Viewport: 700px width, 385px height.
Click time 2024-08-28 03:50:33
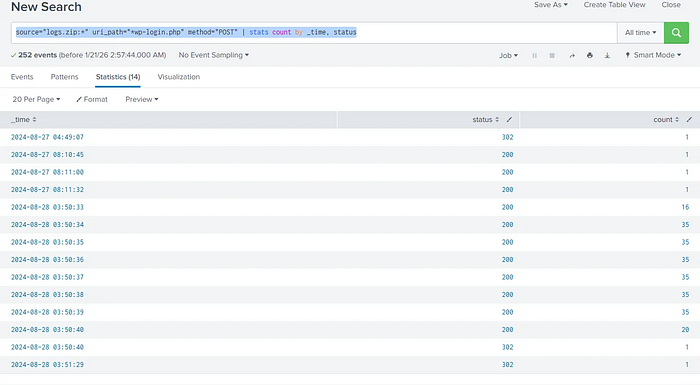[47, 207]
